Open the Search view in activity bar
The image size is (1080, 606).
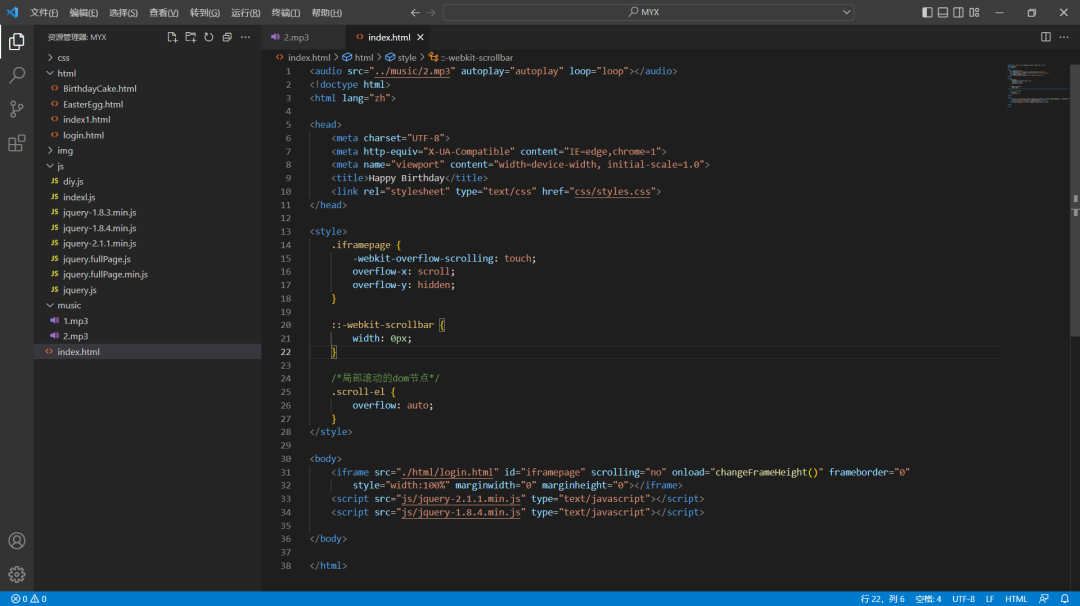point(17,75)
